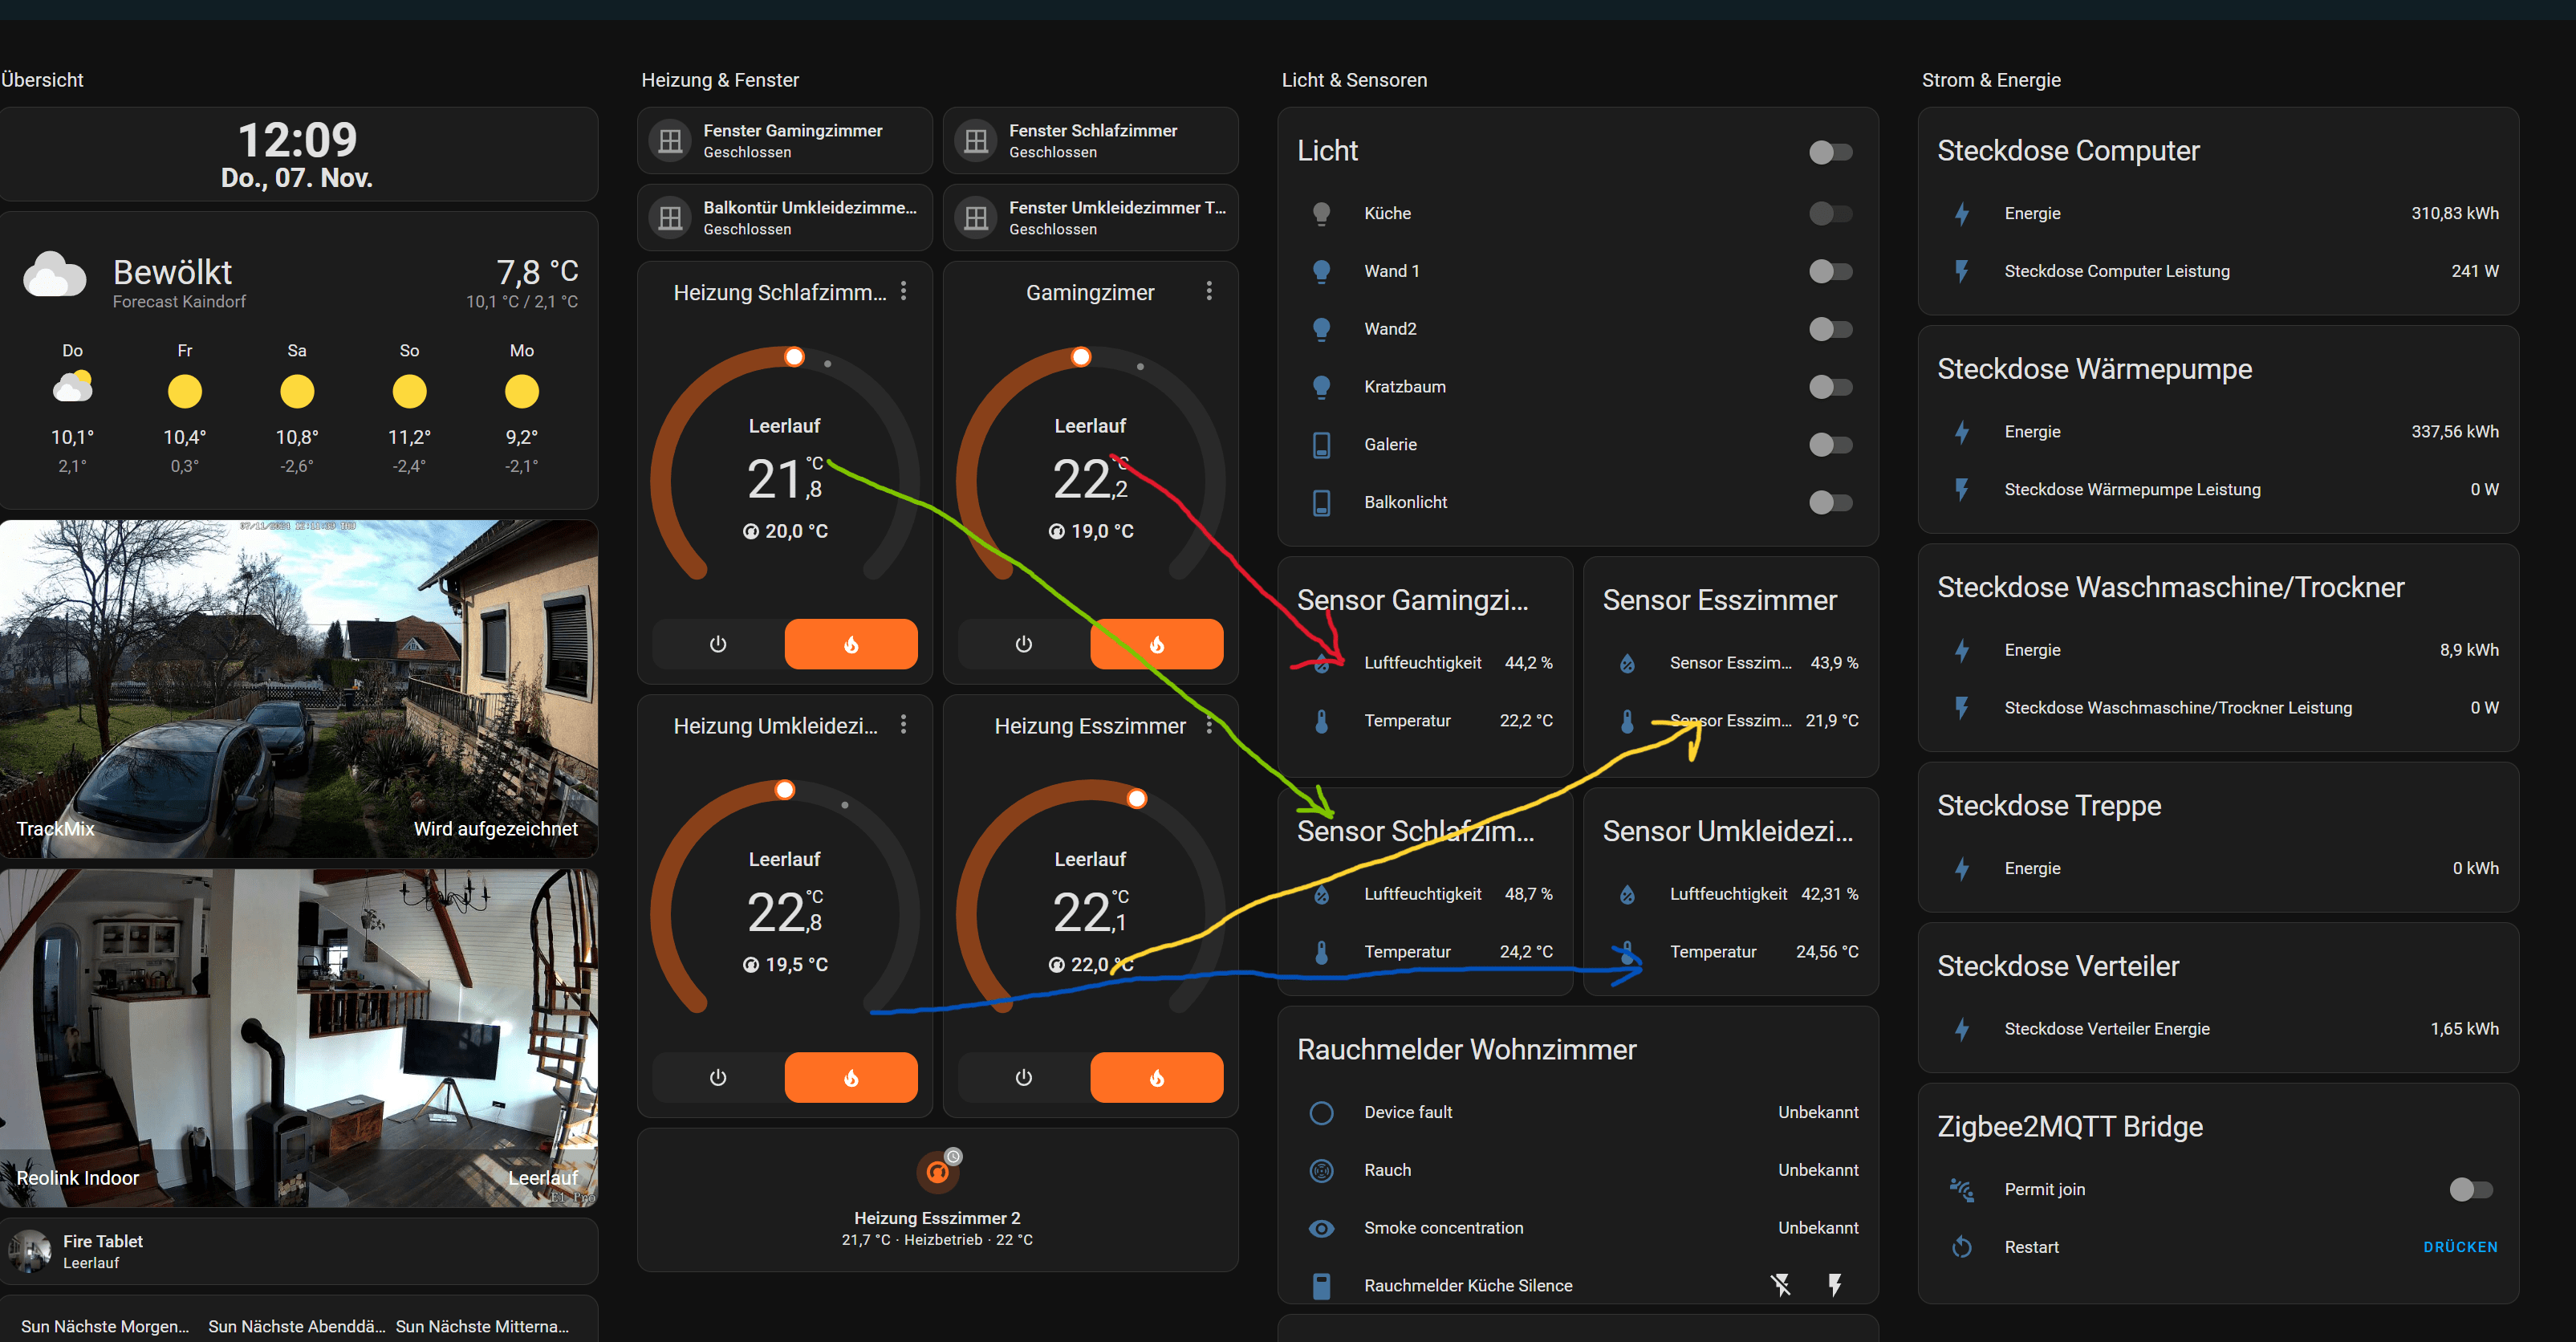Toggle the main Licht group switch
Image resolution: width=2576 pixels, height=1342 pixels.
pos(1830,152)
